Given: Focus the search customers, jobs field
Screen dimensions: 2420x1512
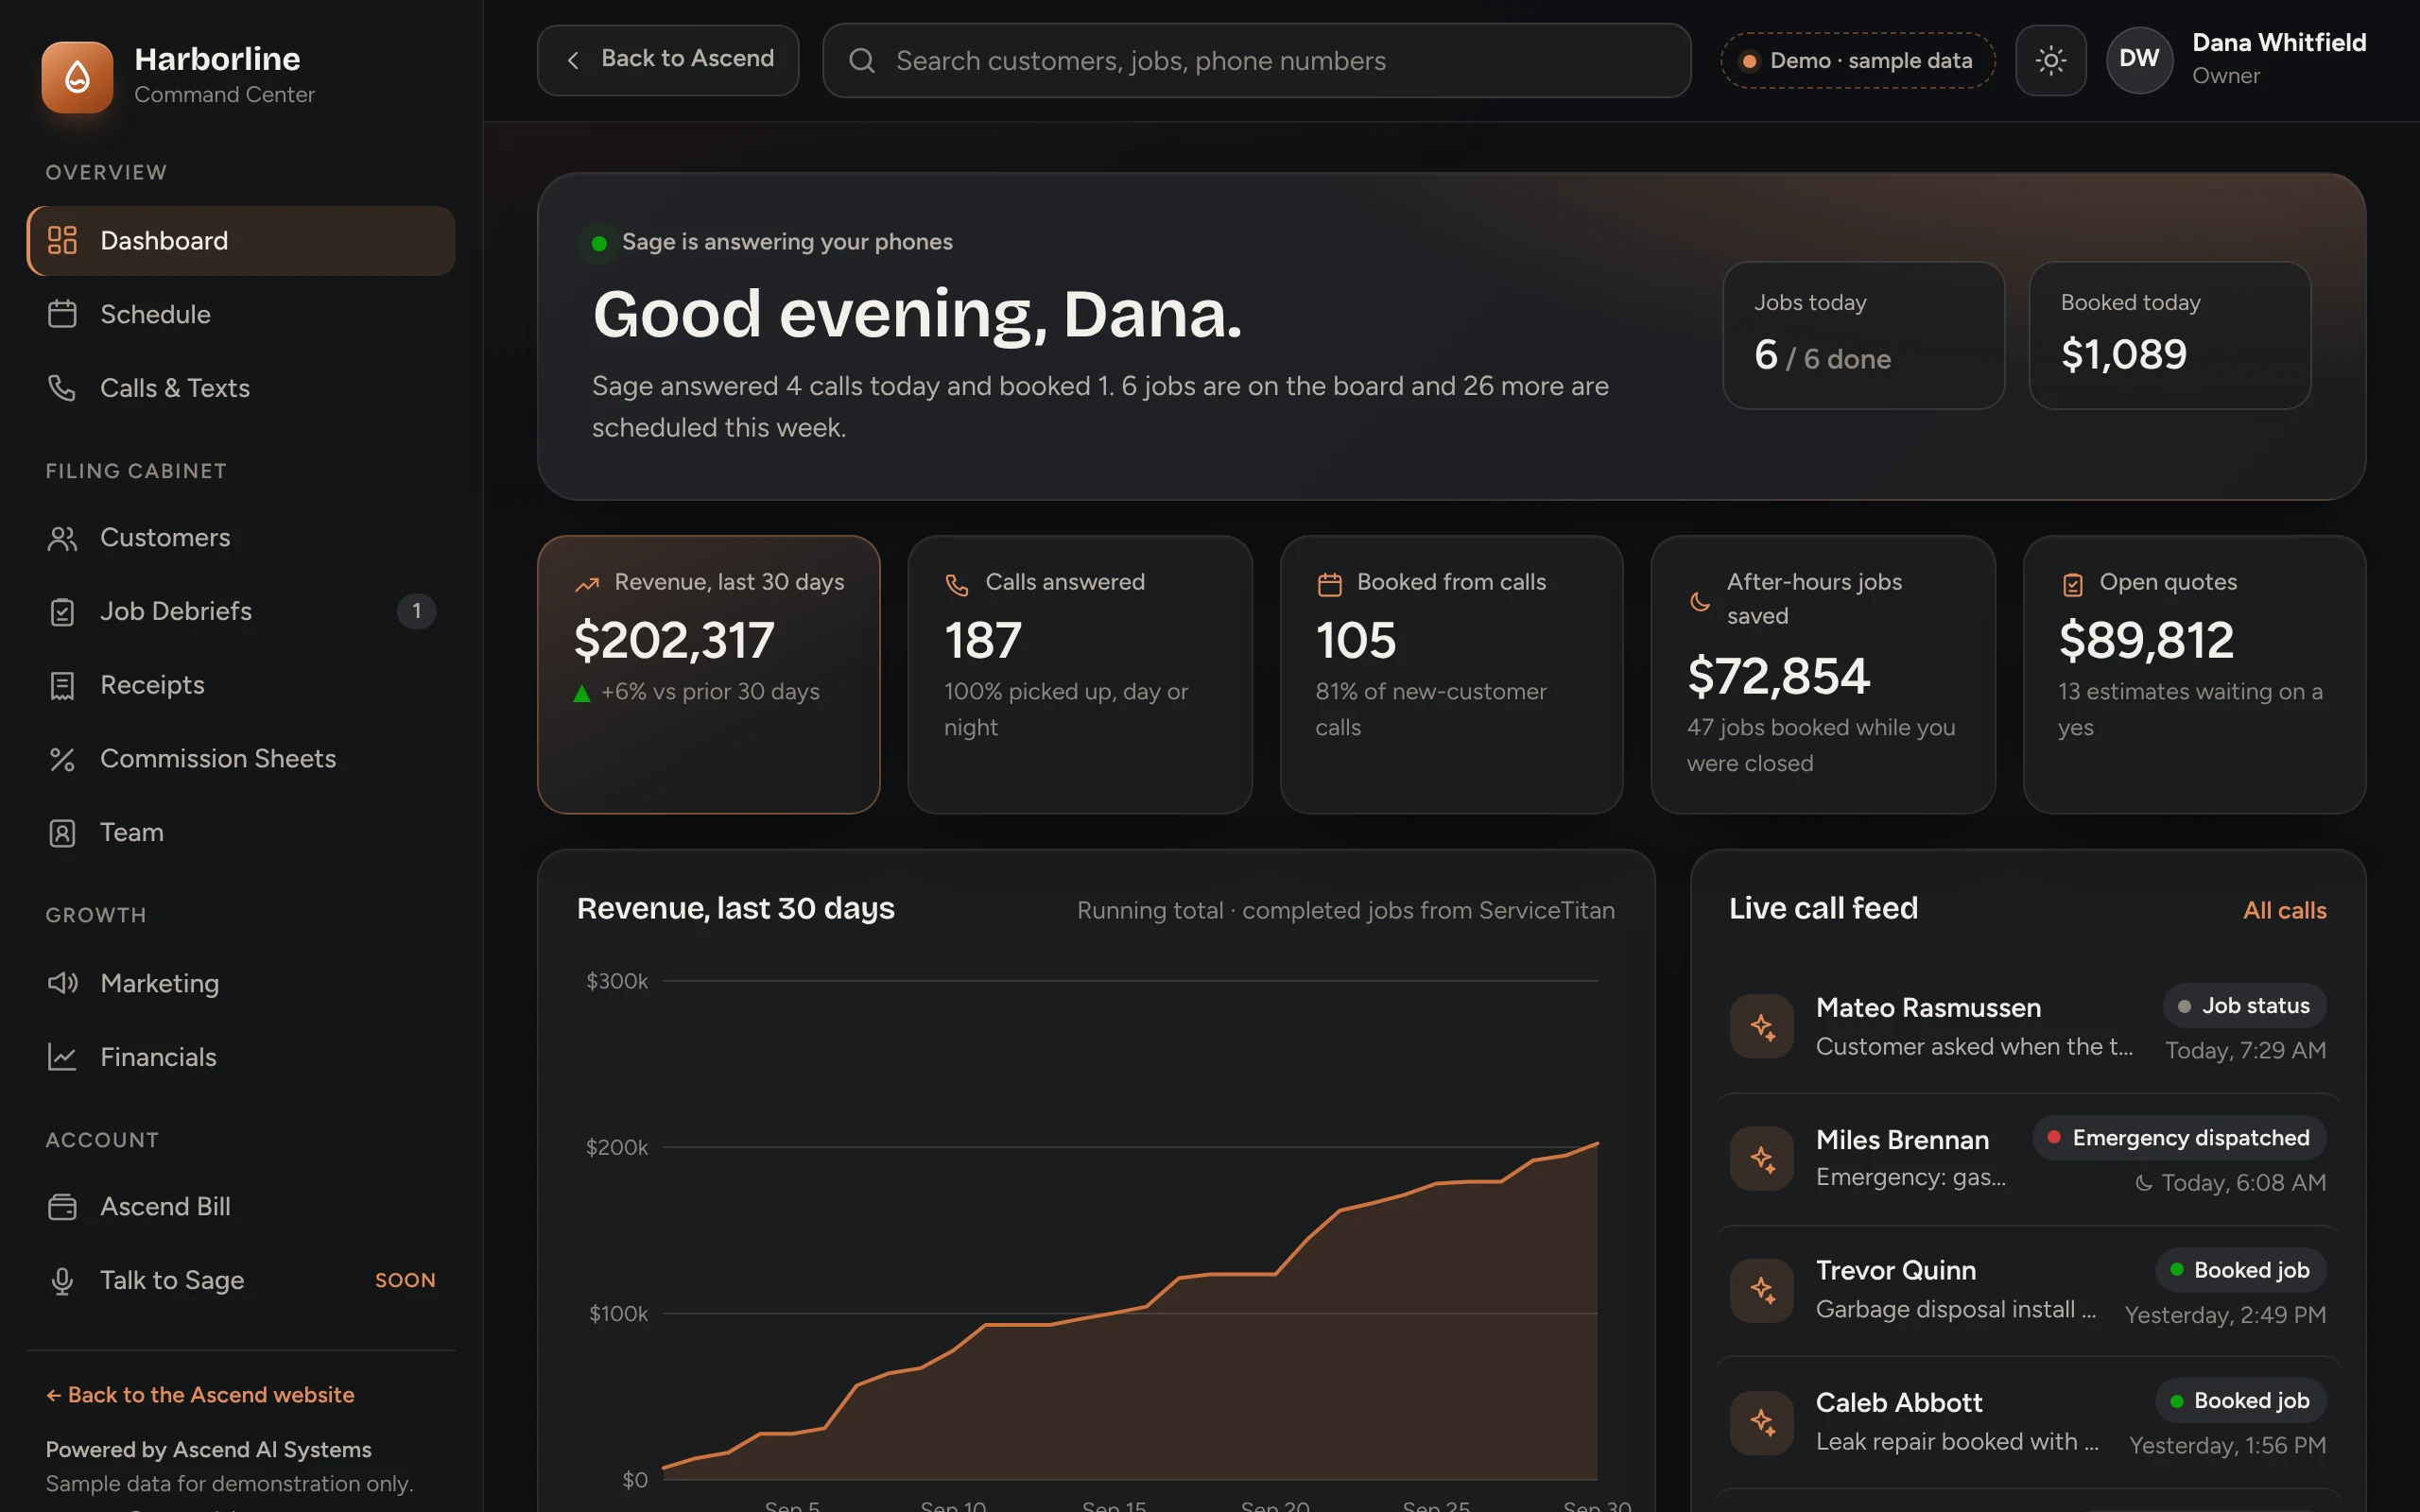Looking at the screenshot, I should [x=1257, y=61].
